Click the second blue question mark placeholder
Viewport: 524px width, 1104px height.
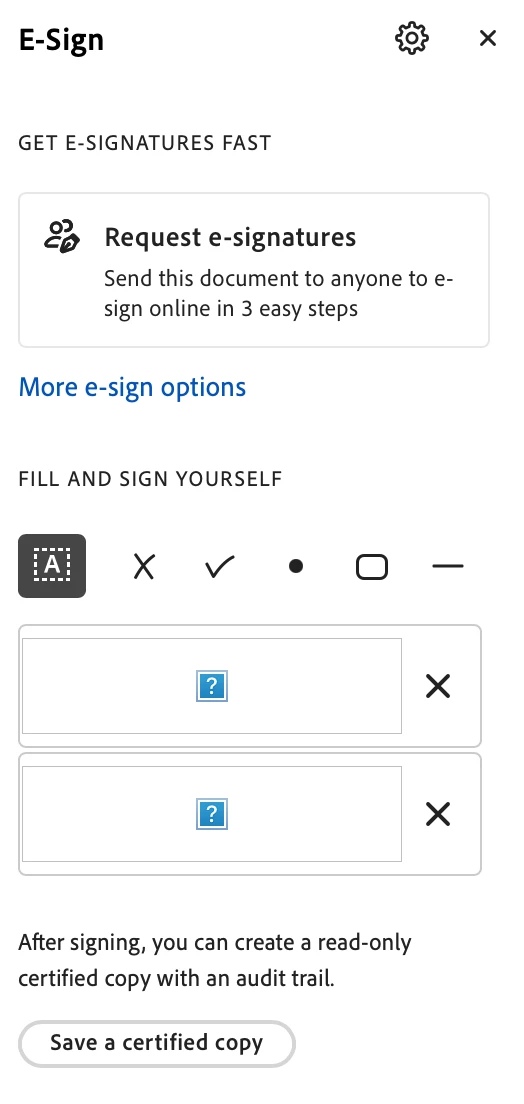click(x=212, y=814)
